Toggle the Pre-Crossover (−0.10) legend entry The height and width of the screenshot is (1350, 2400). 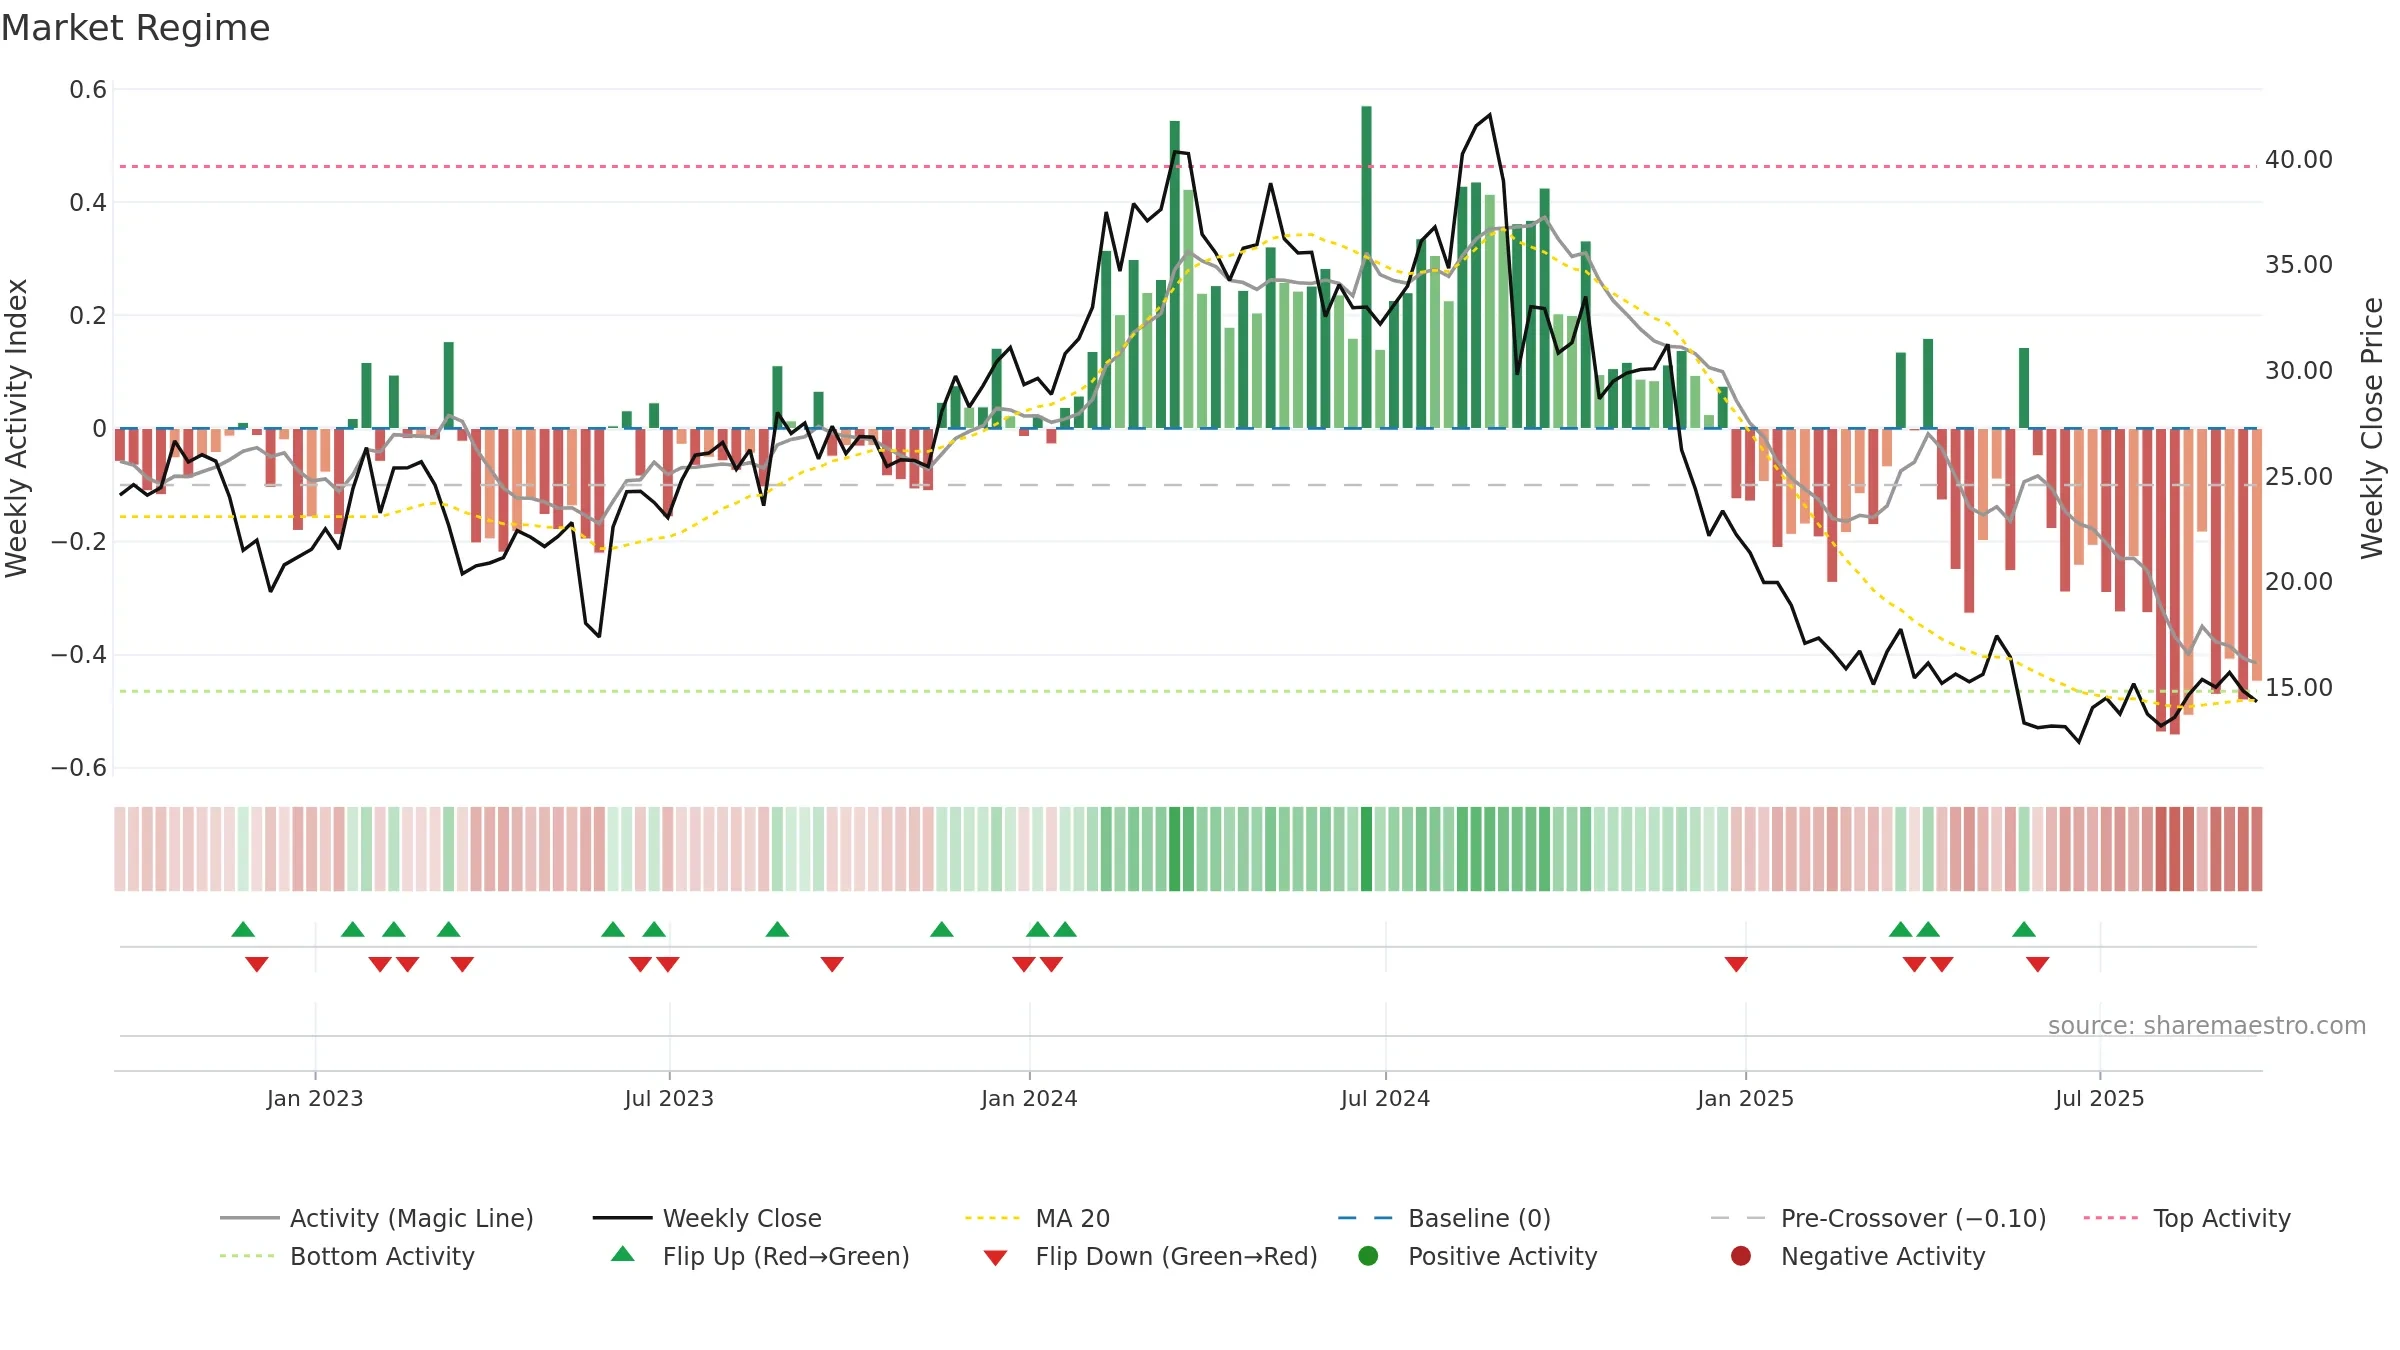point(1879,1218)
